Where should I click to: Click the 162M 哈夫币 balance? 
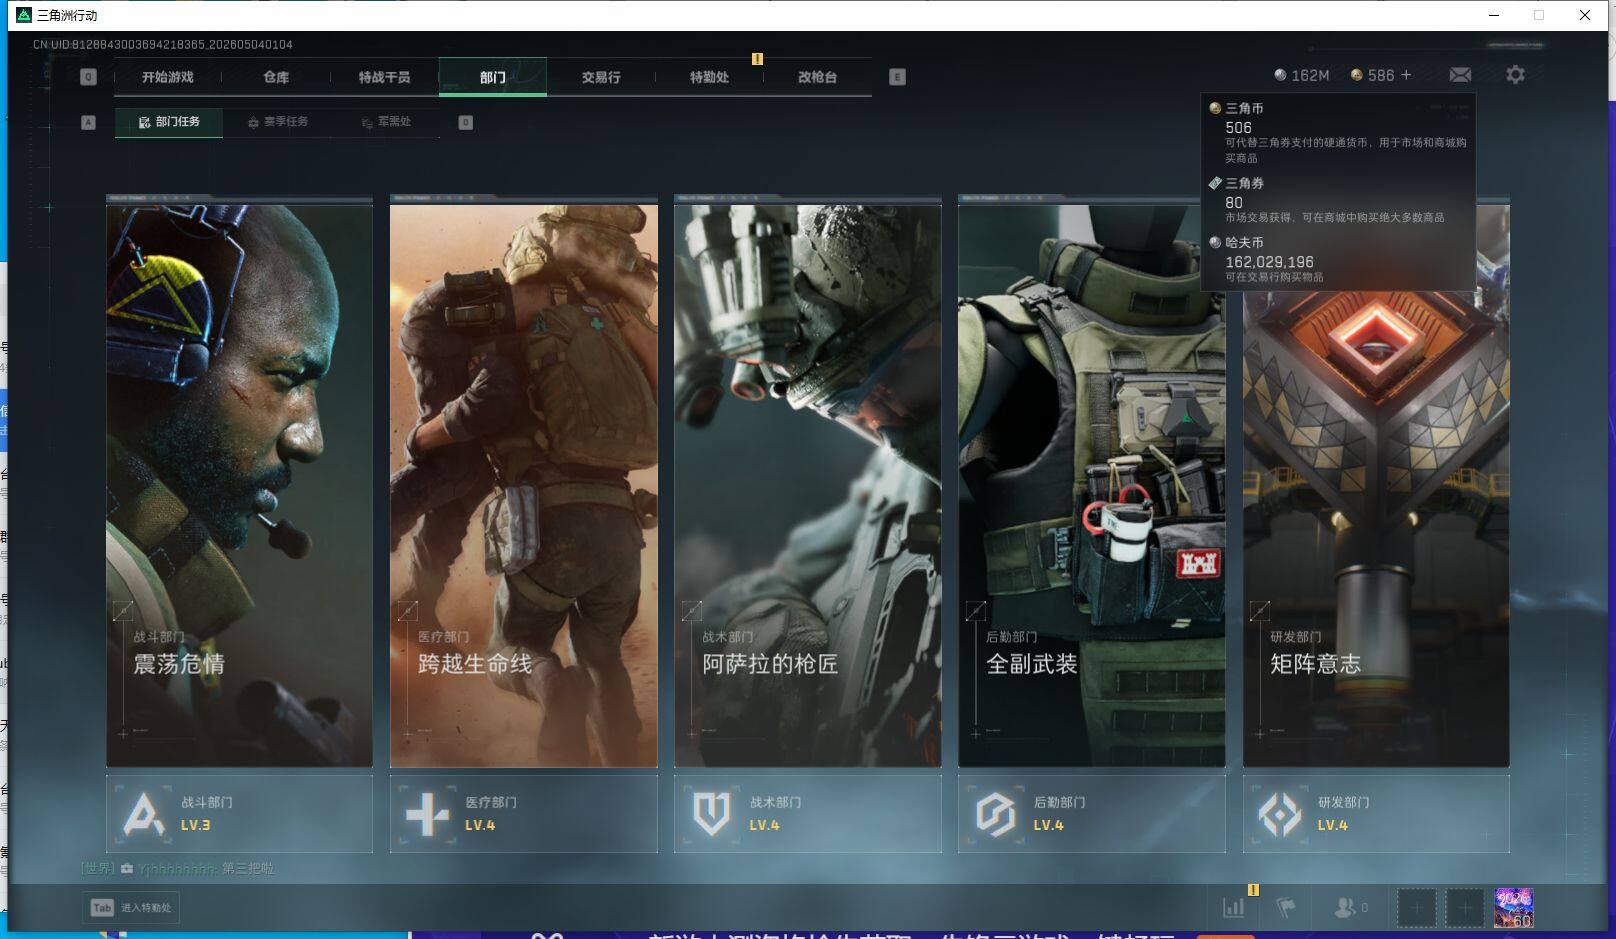coord(1301,75)
